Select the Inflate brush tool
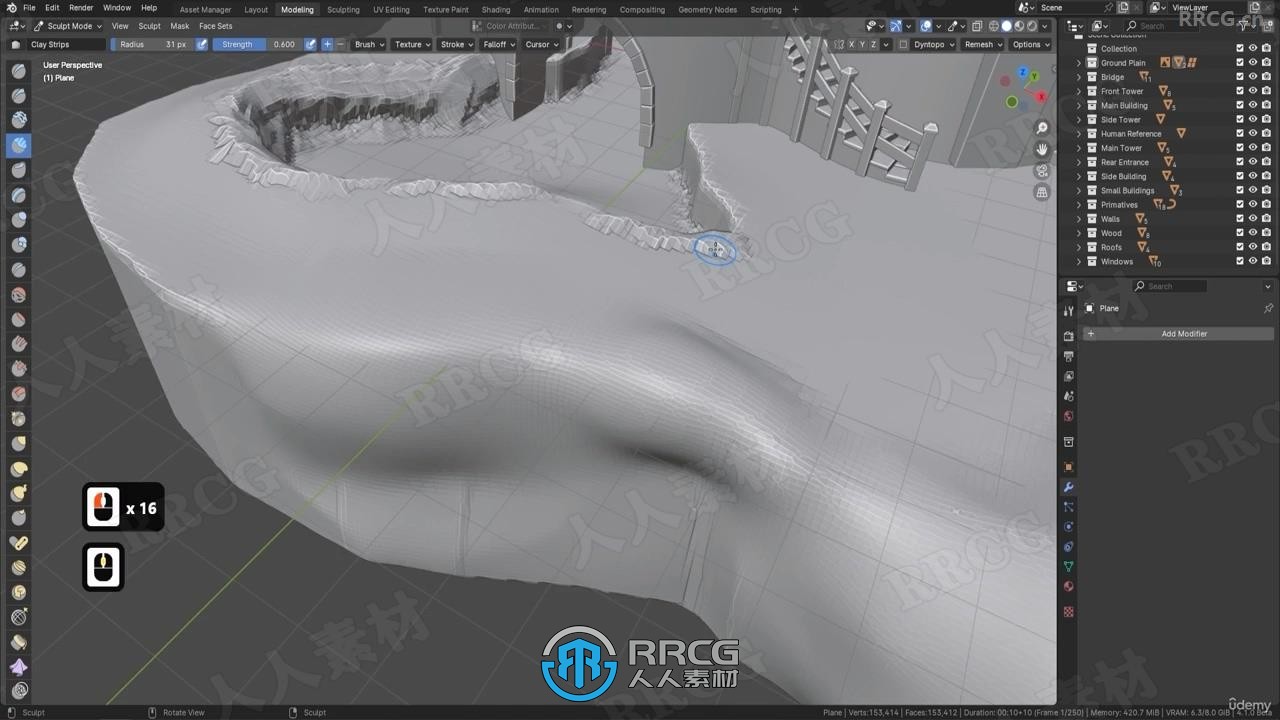1280x720 pixels. (x=19, y=220)
